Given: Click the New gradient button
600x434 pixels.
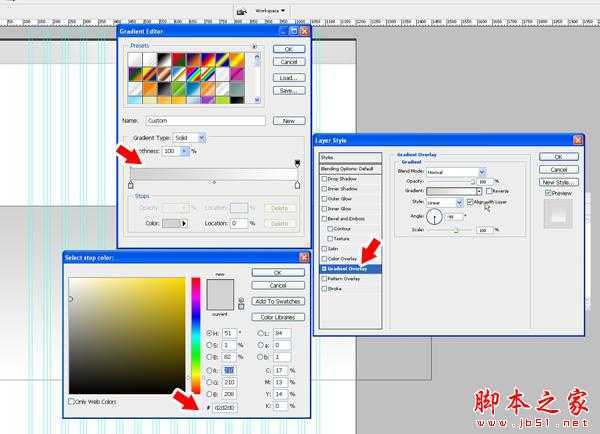Looking at the screenshot, I should tap(289, 121).
